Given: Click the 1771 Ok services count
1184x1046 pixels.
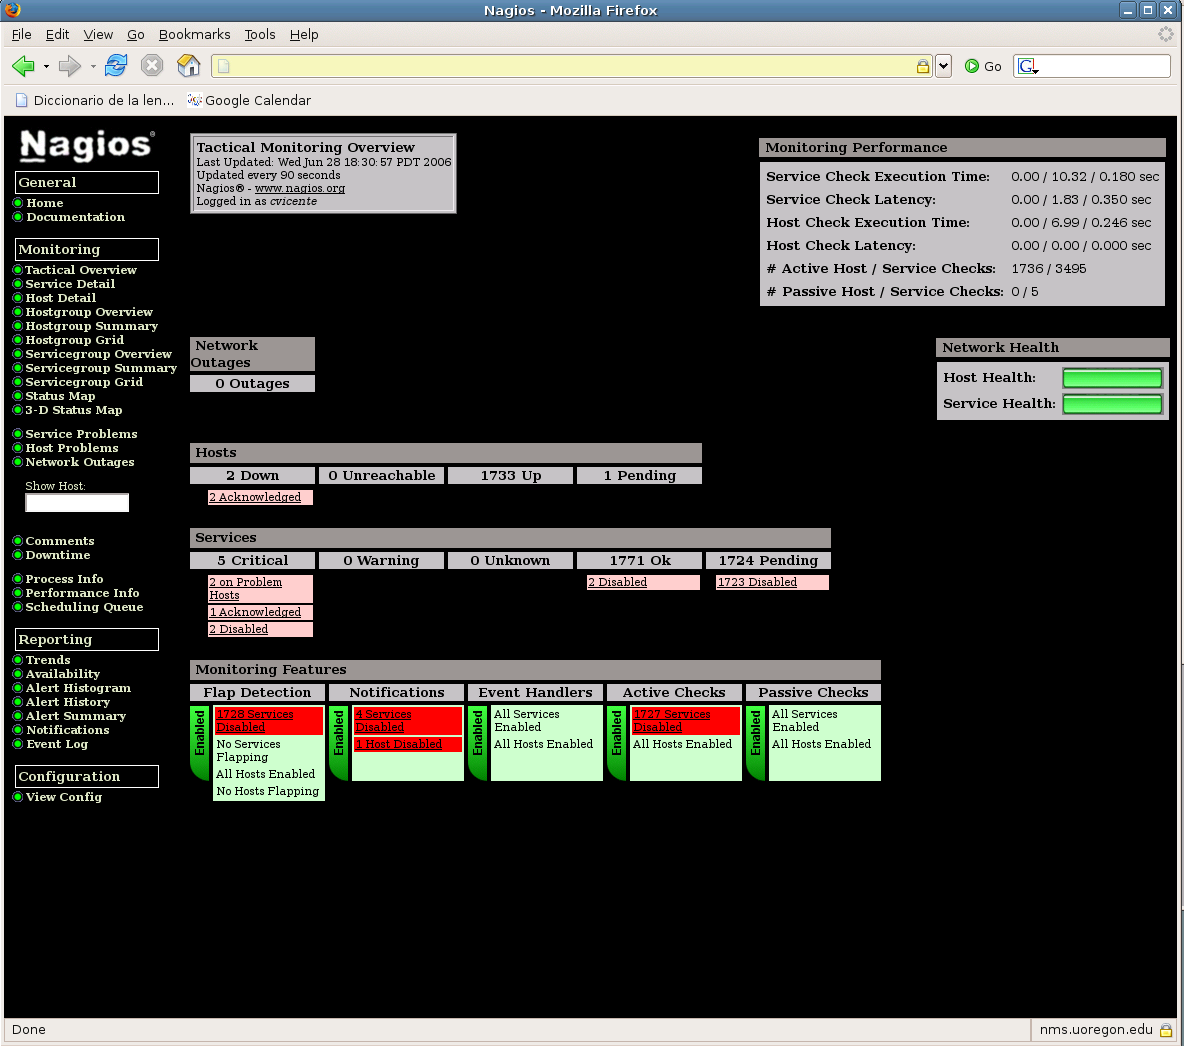Looking at the screenshot, I should pos(640,560).
